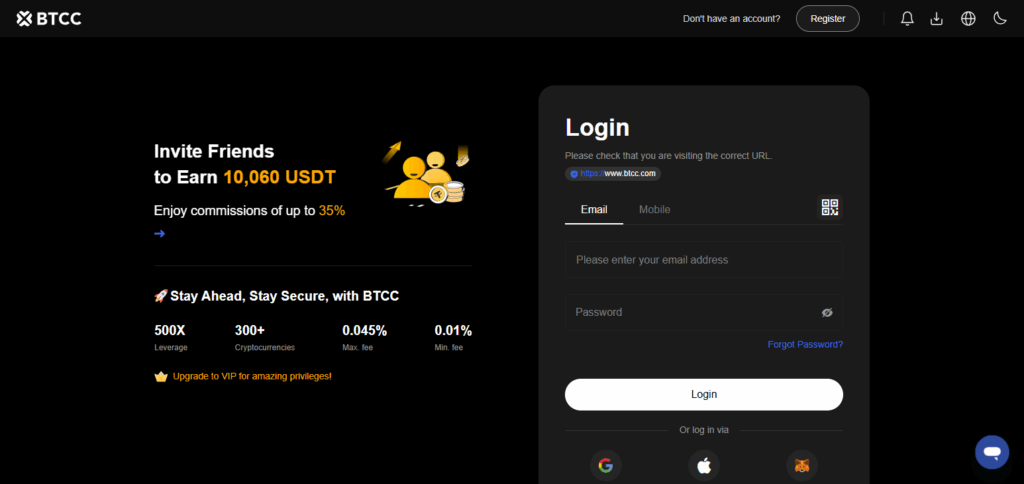Click the invite friends illustration
The width and height of the screenshot is (1024, 484).
click(x=426, y=173)
